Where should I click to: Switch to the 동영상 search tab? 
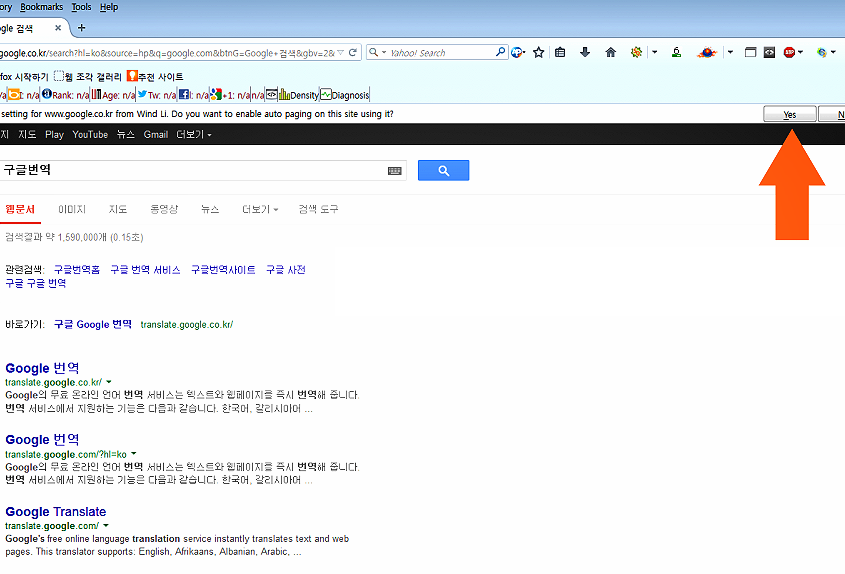[164, 209]
